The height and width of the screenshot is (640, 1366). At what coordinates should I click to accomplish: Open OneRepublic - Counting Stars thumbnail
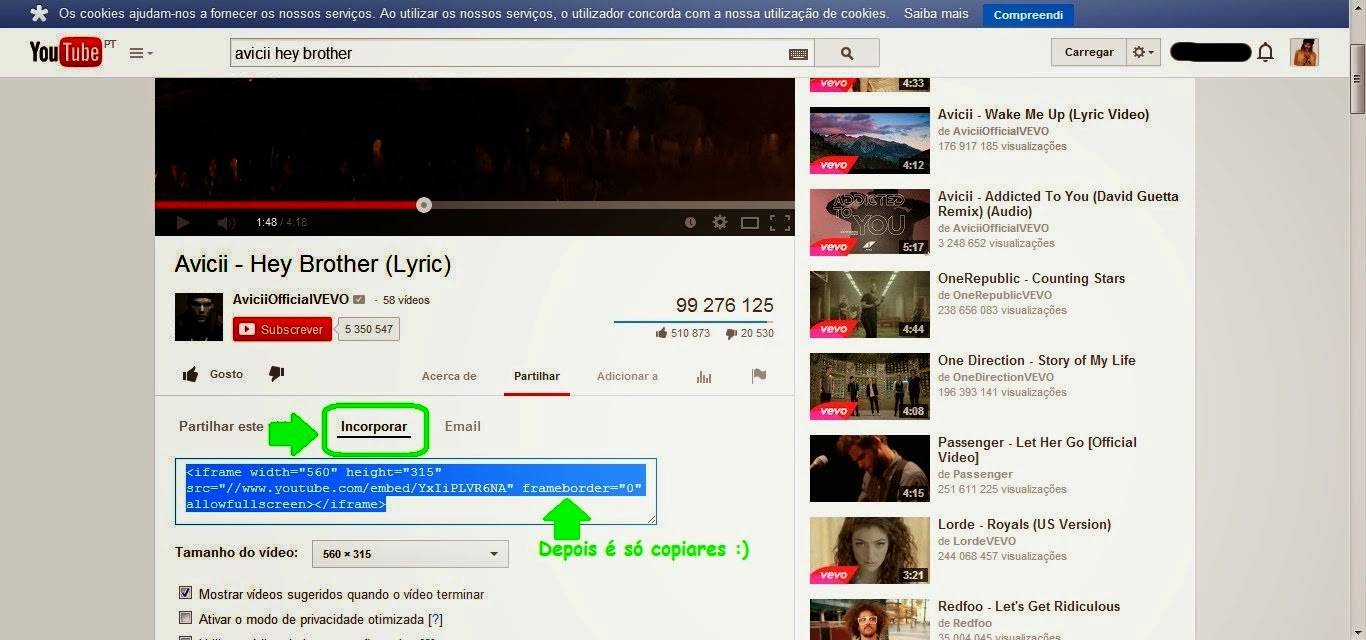(869, 304)
